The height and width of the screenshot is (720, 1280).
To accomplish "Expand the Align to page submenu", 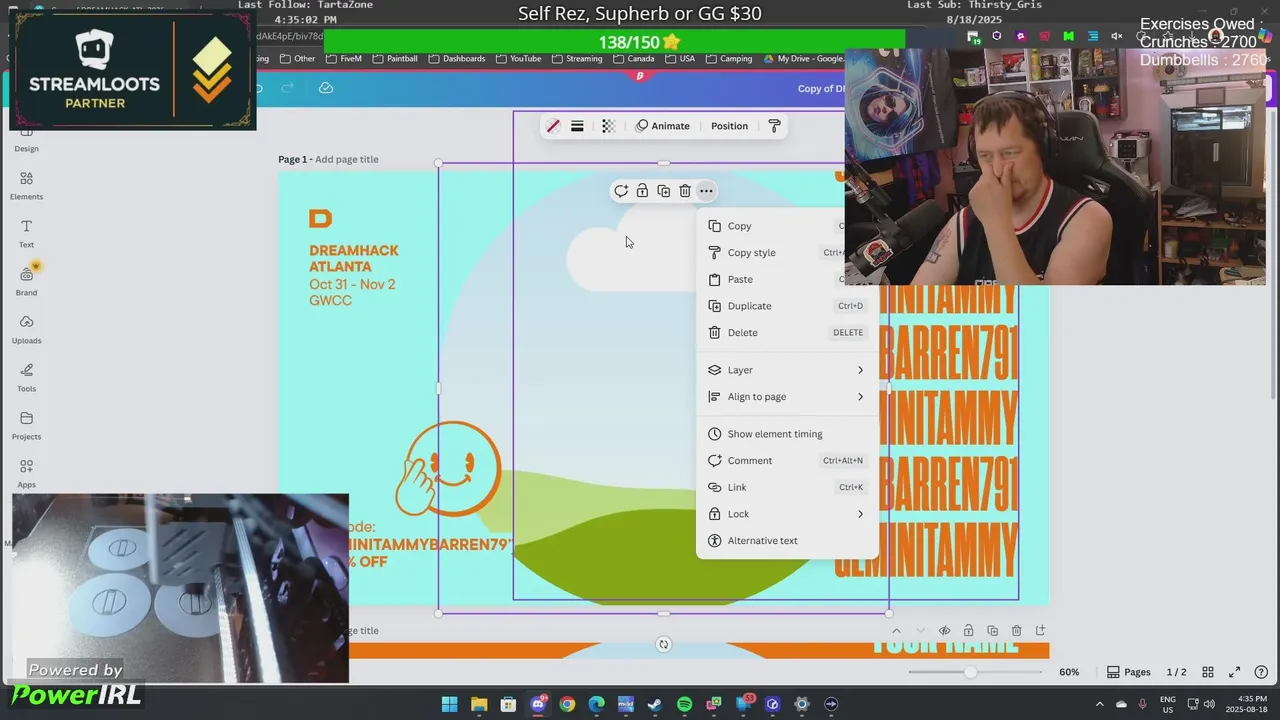I will (787, 397).
